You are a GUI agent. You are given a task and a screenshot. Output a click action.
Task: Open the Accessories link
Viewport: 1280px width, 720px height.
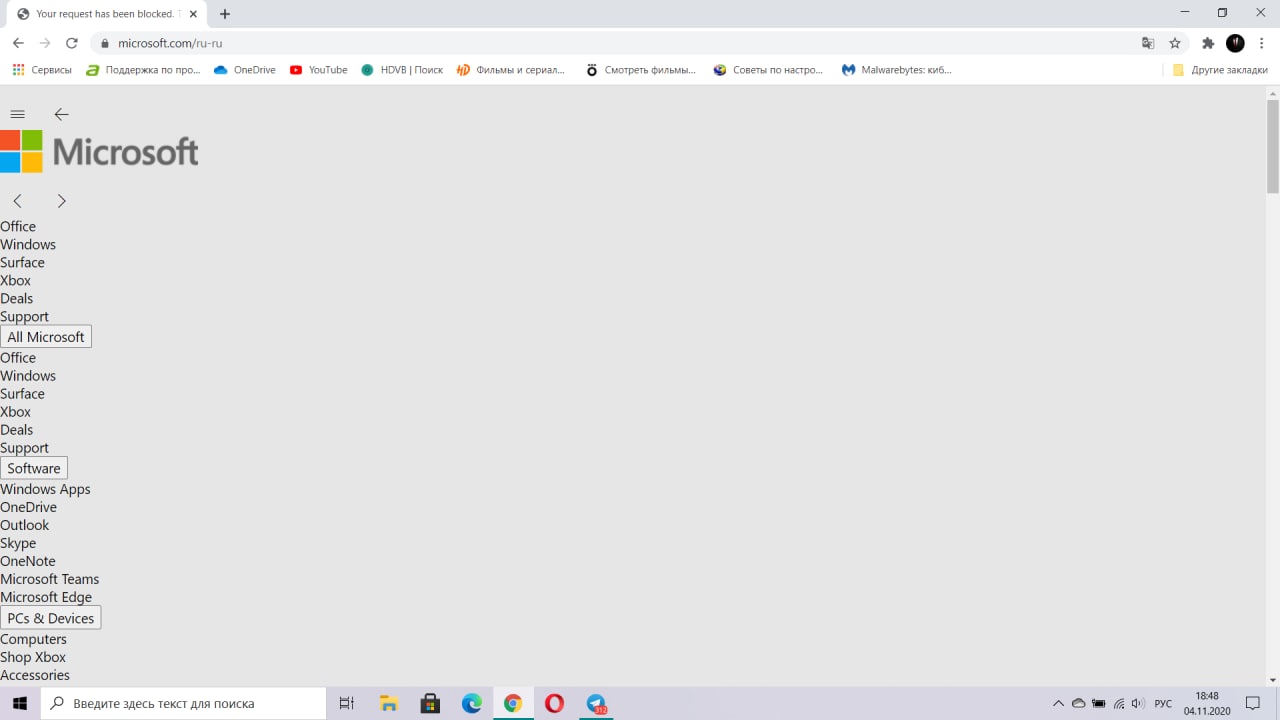[x=35, y=675]
